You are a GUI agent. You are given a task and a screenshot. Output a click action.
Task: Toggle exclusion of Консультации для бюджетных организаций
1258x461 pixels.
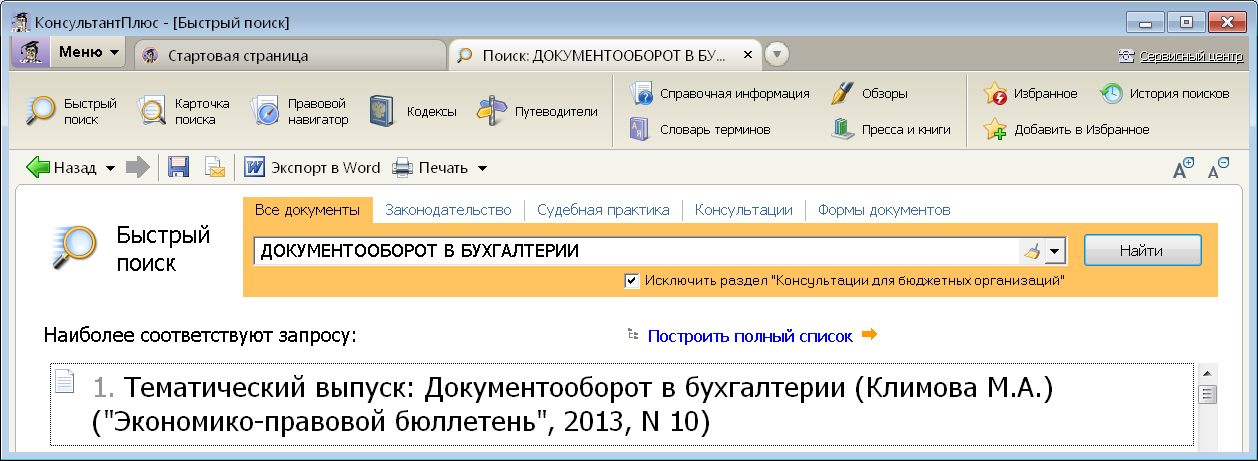coord(631,281)
